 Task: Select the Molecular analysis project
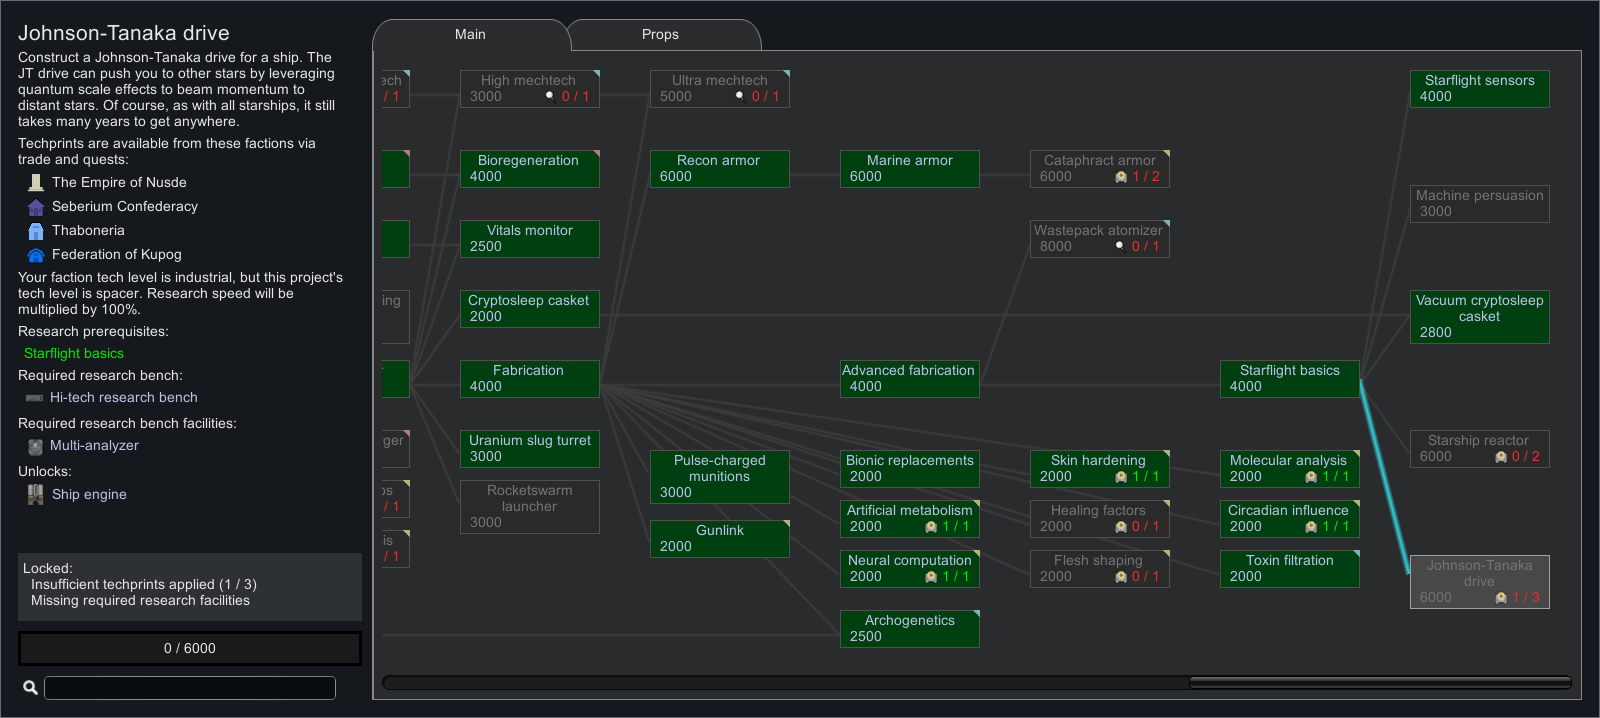point(1290,469)
